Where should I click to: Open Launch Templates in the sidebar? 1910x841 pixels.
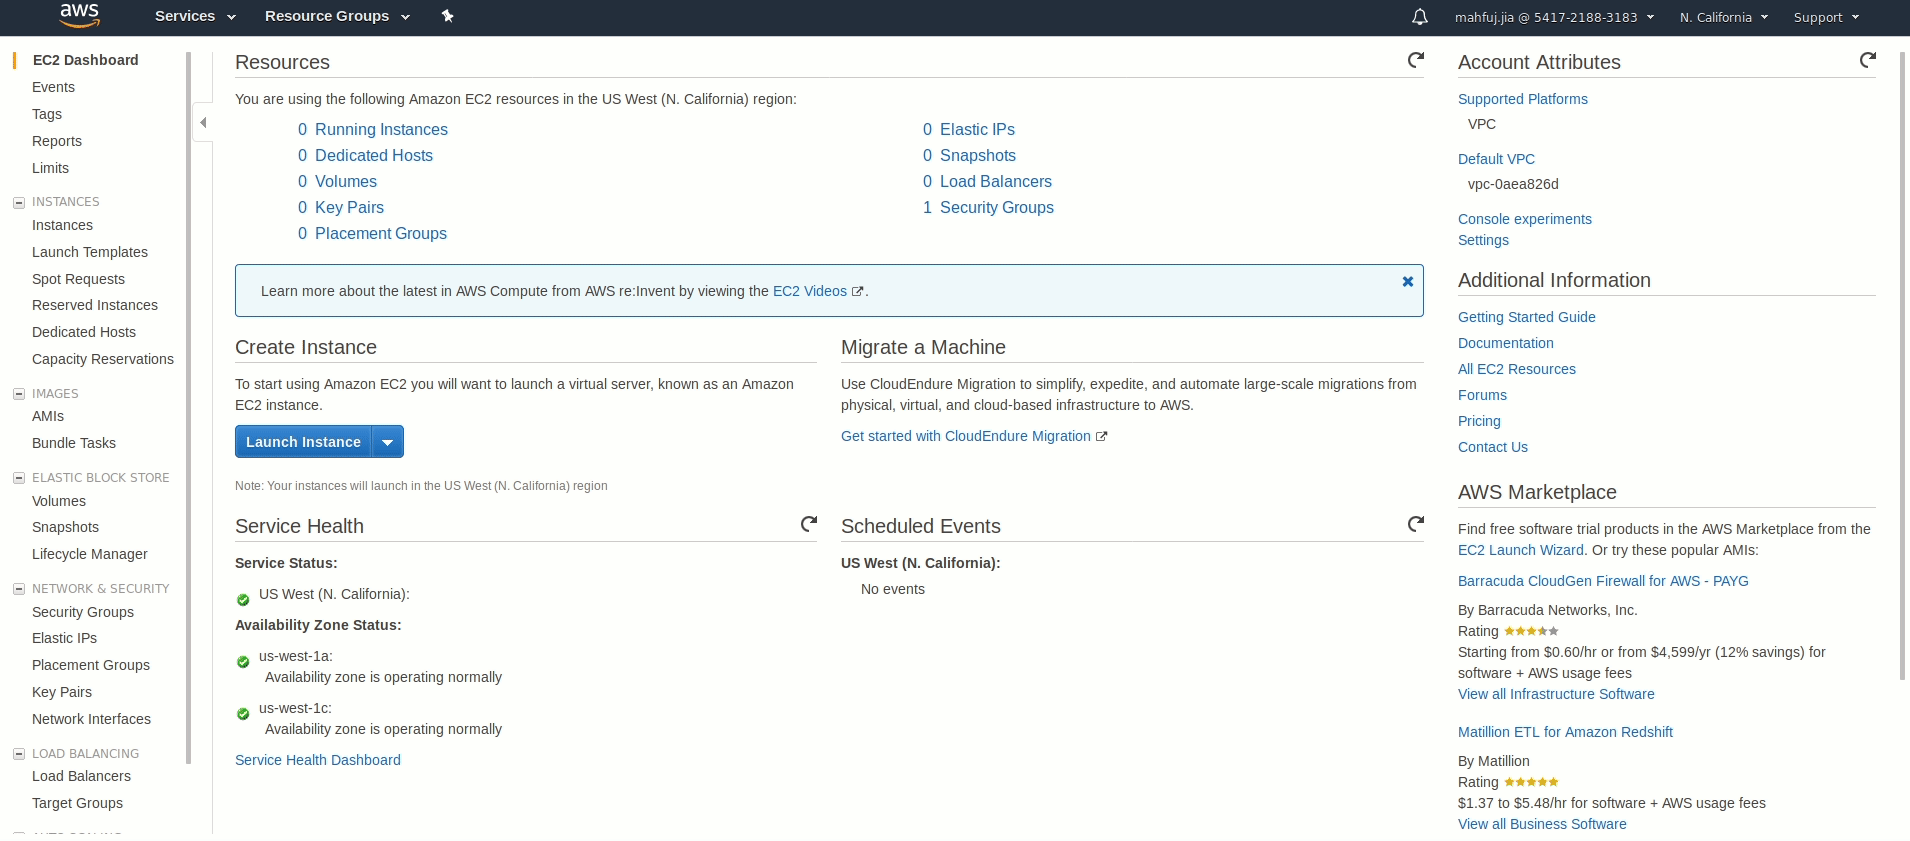[90, 252]
